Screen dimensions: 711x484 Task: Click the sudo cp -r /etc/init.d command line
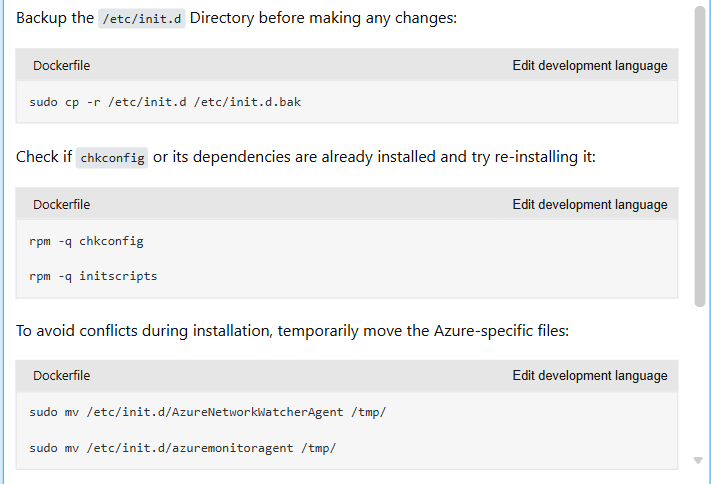[165, 102]
